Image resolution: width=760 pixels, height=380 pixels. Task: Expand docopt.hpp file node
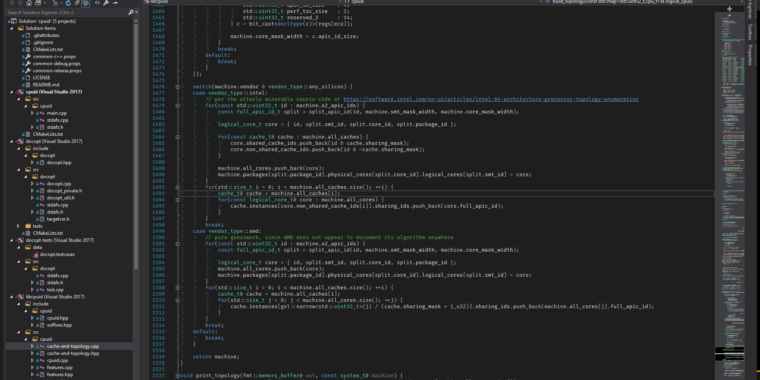tap(32, 162)
